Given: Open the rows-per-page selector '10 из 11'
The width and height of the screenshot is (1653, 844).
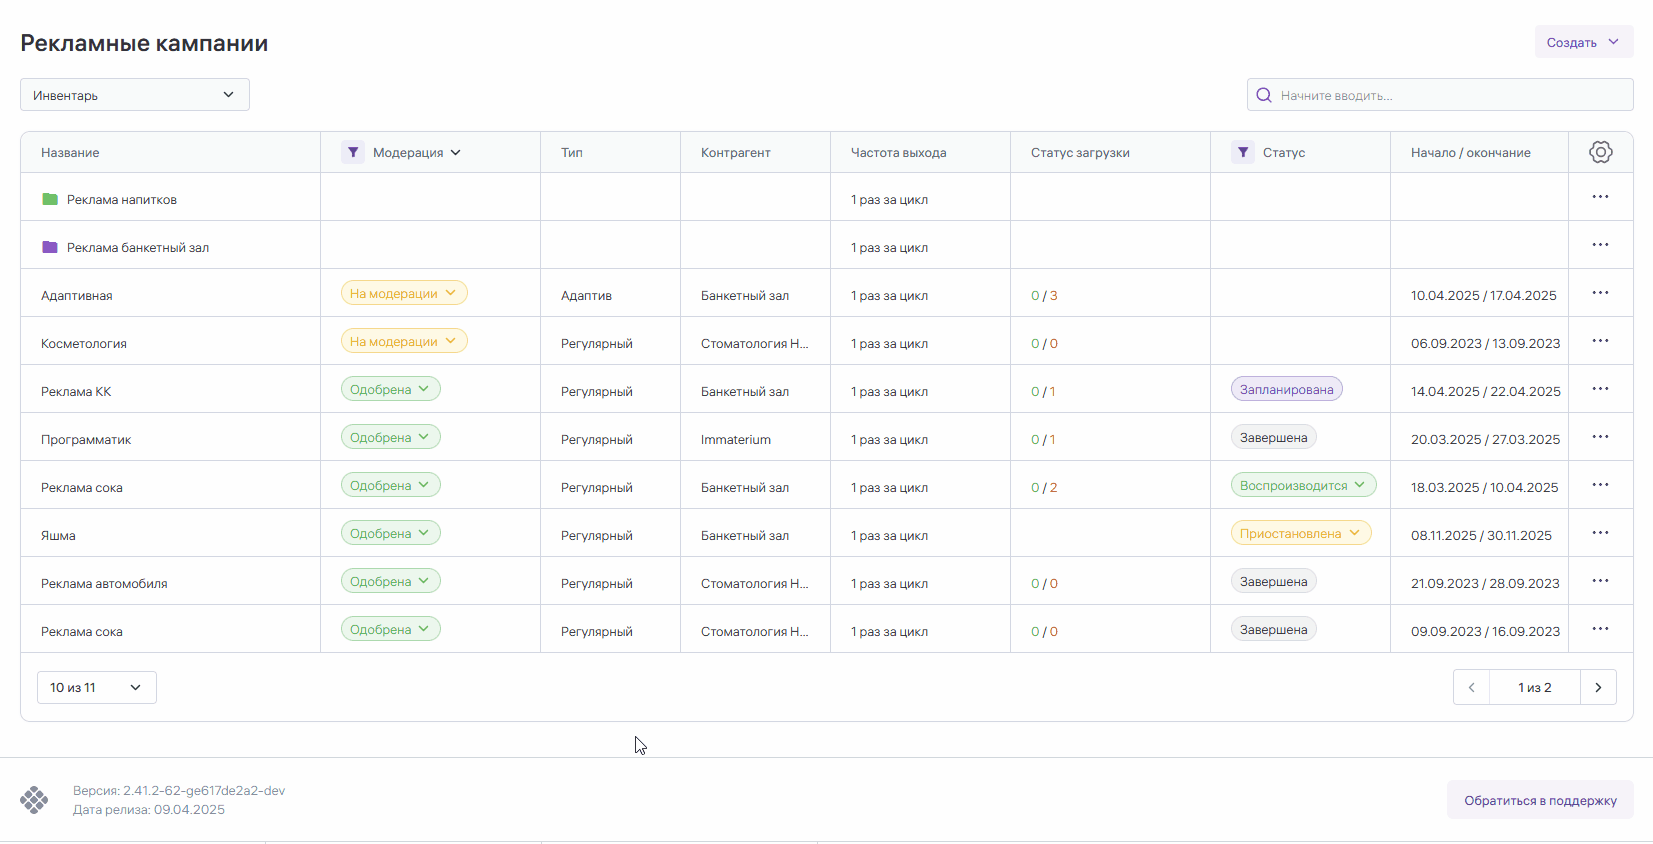Looking at the screenshot, I should [x=96, y=687].
